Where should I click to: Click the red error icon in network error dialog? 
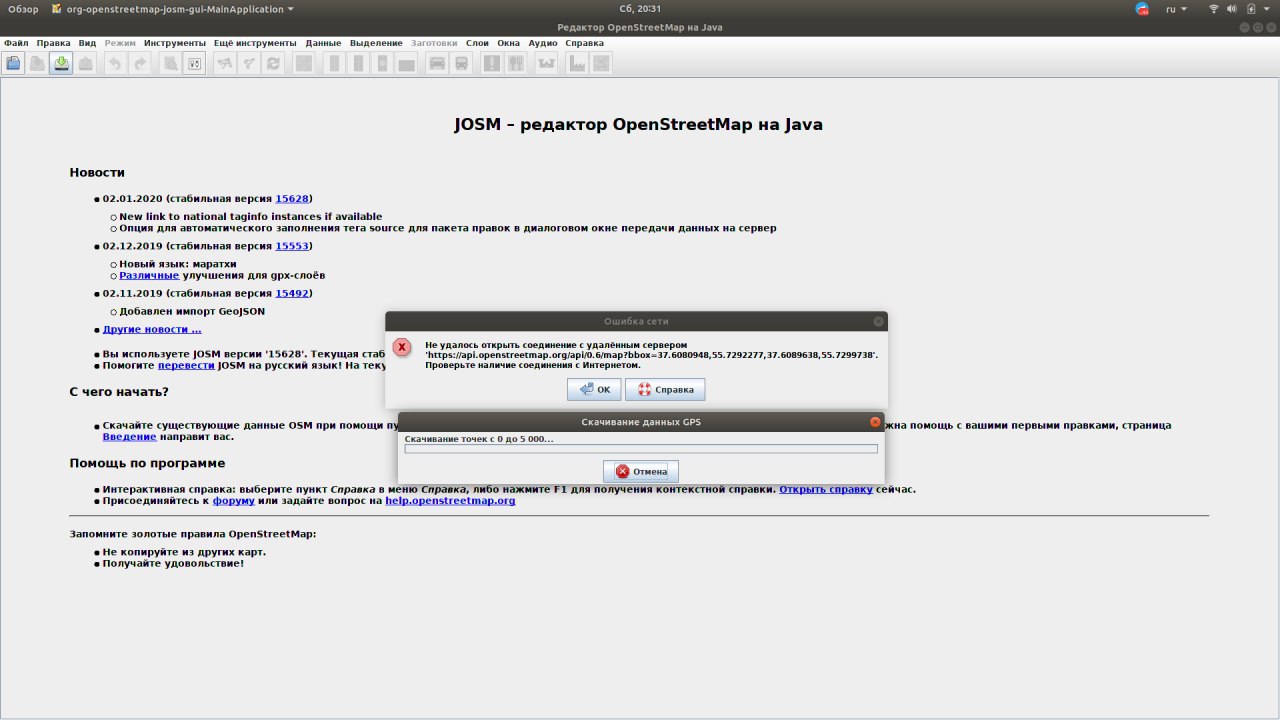coord(402,347)
